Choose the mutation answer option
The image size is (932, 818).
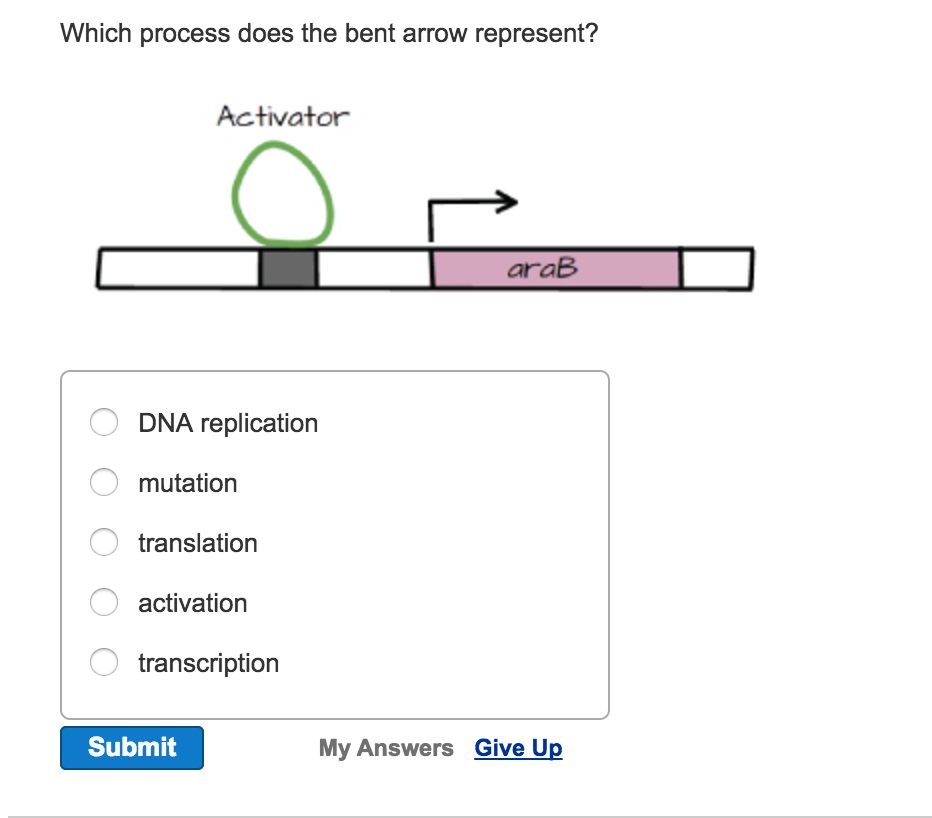(x=104, y=482)
